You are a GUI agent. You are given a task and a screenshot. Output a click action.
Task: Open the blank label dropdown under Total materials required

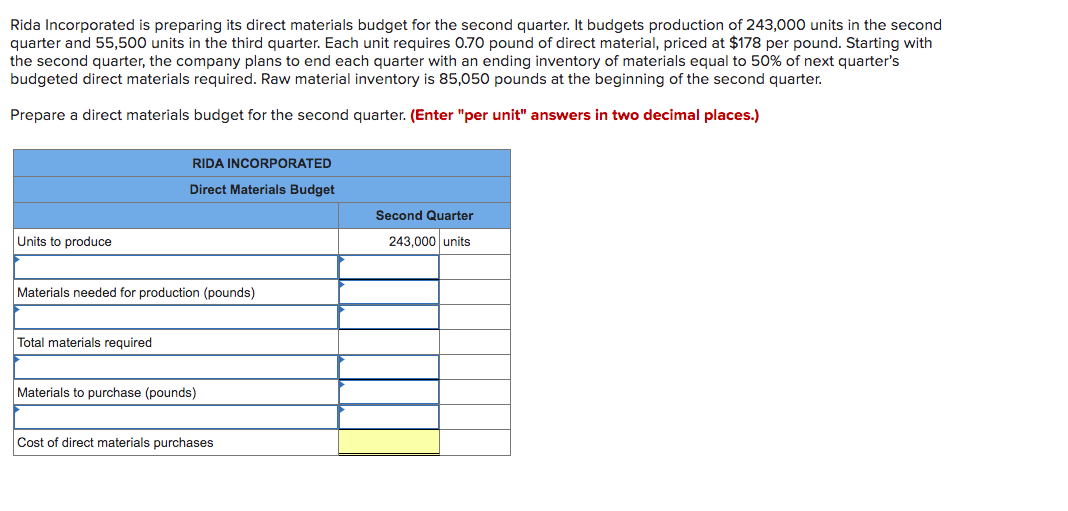click(x=176, y=367)
